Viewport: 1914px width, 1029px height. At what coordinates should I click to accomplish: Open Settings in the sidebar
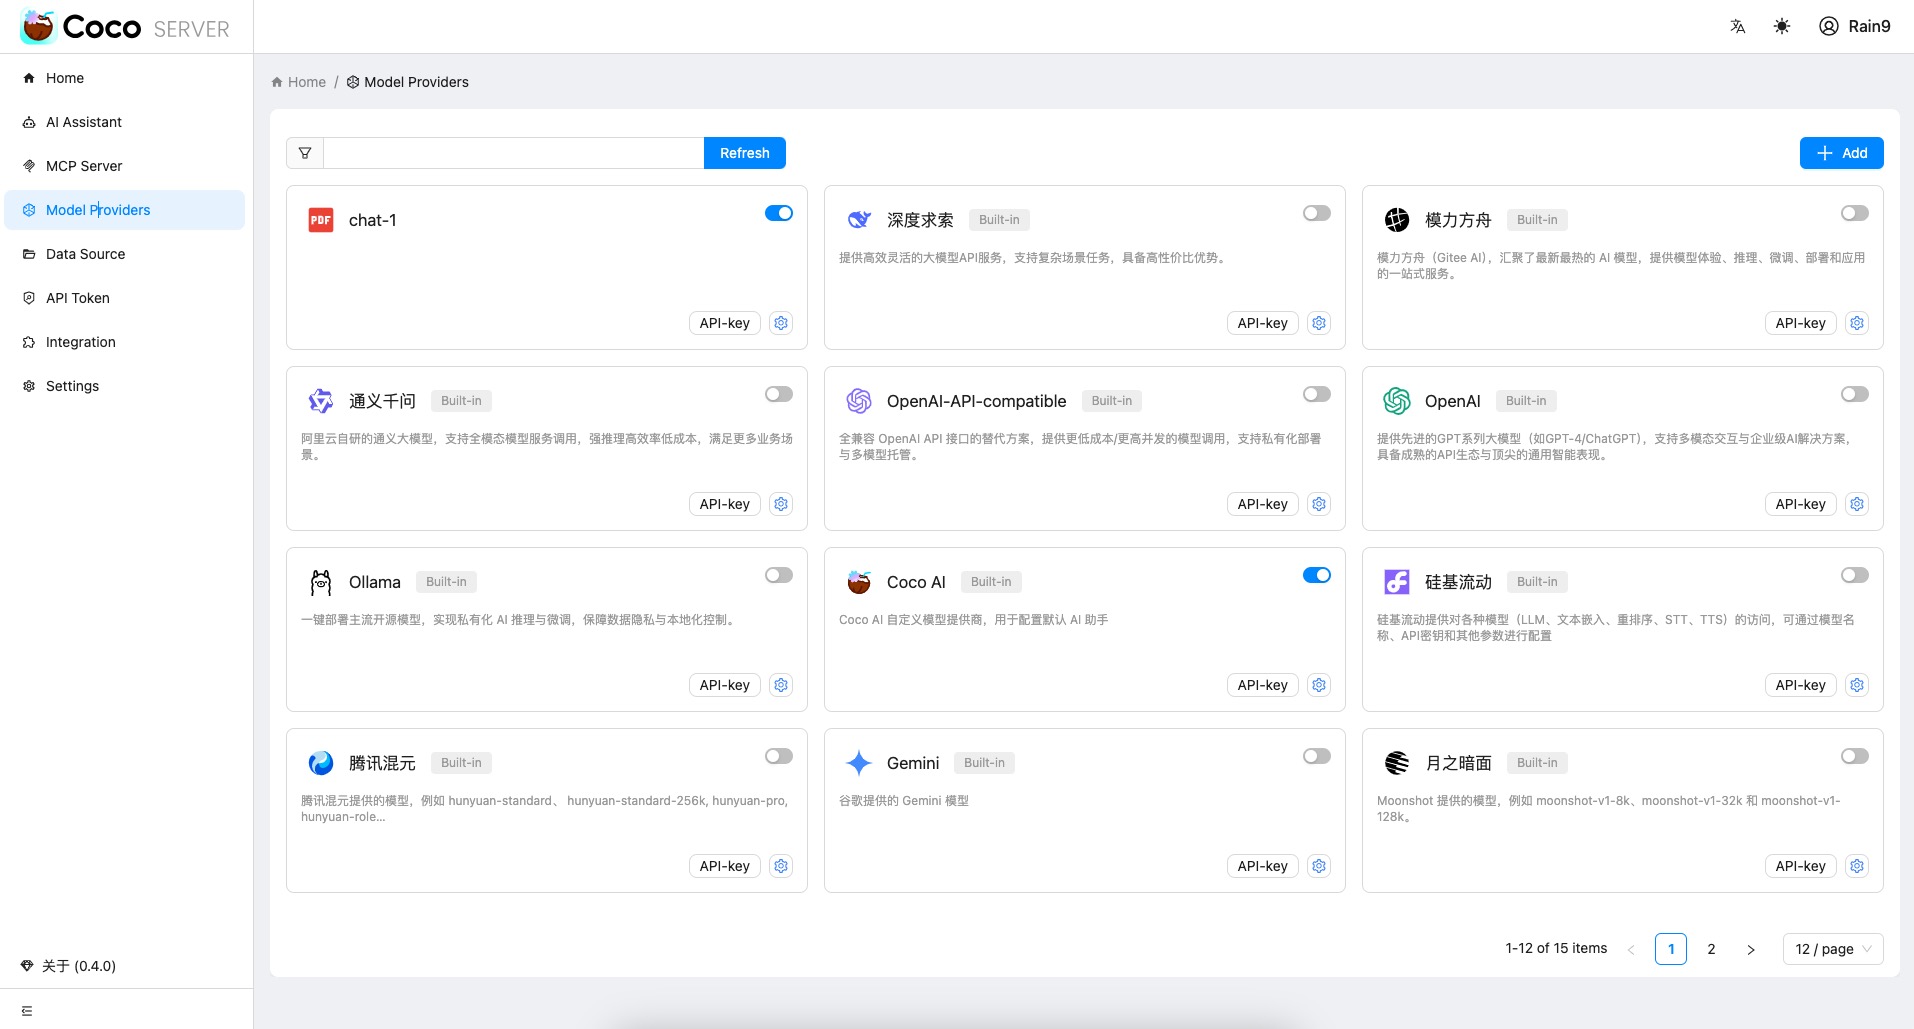(x=125, y=386)
